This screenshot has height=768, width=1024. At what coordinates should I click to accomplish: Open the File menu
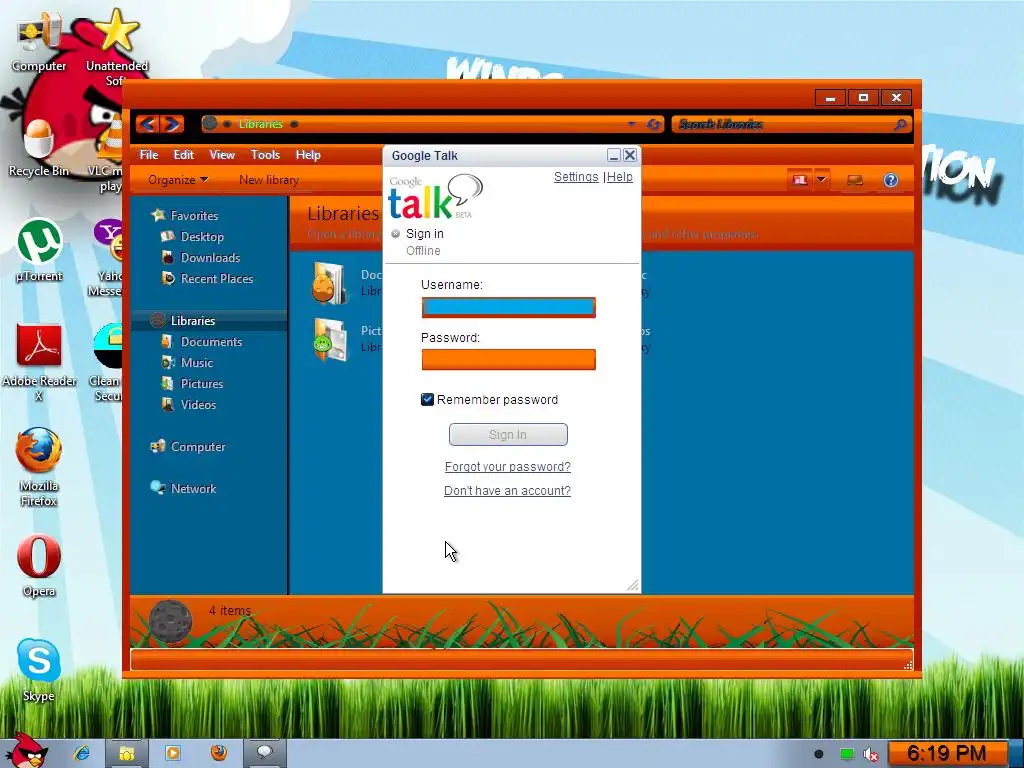point(149,155)
